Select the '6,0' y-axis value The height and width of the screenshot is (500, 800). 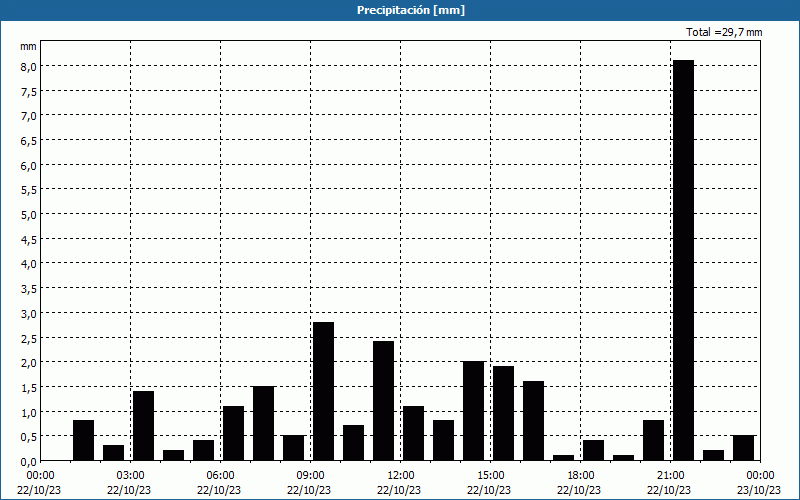(x=29, y=165)
